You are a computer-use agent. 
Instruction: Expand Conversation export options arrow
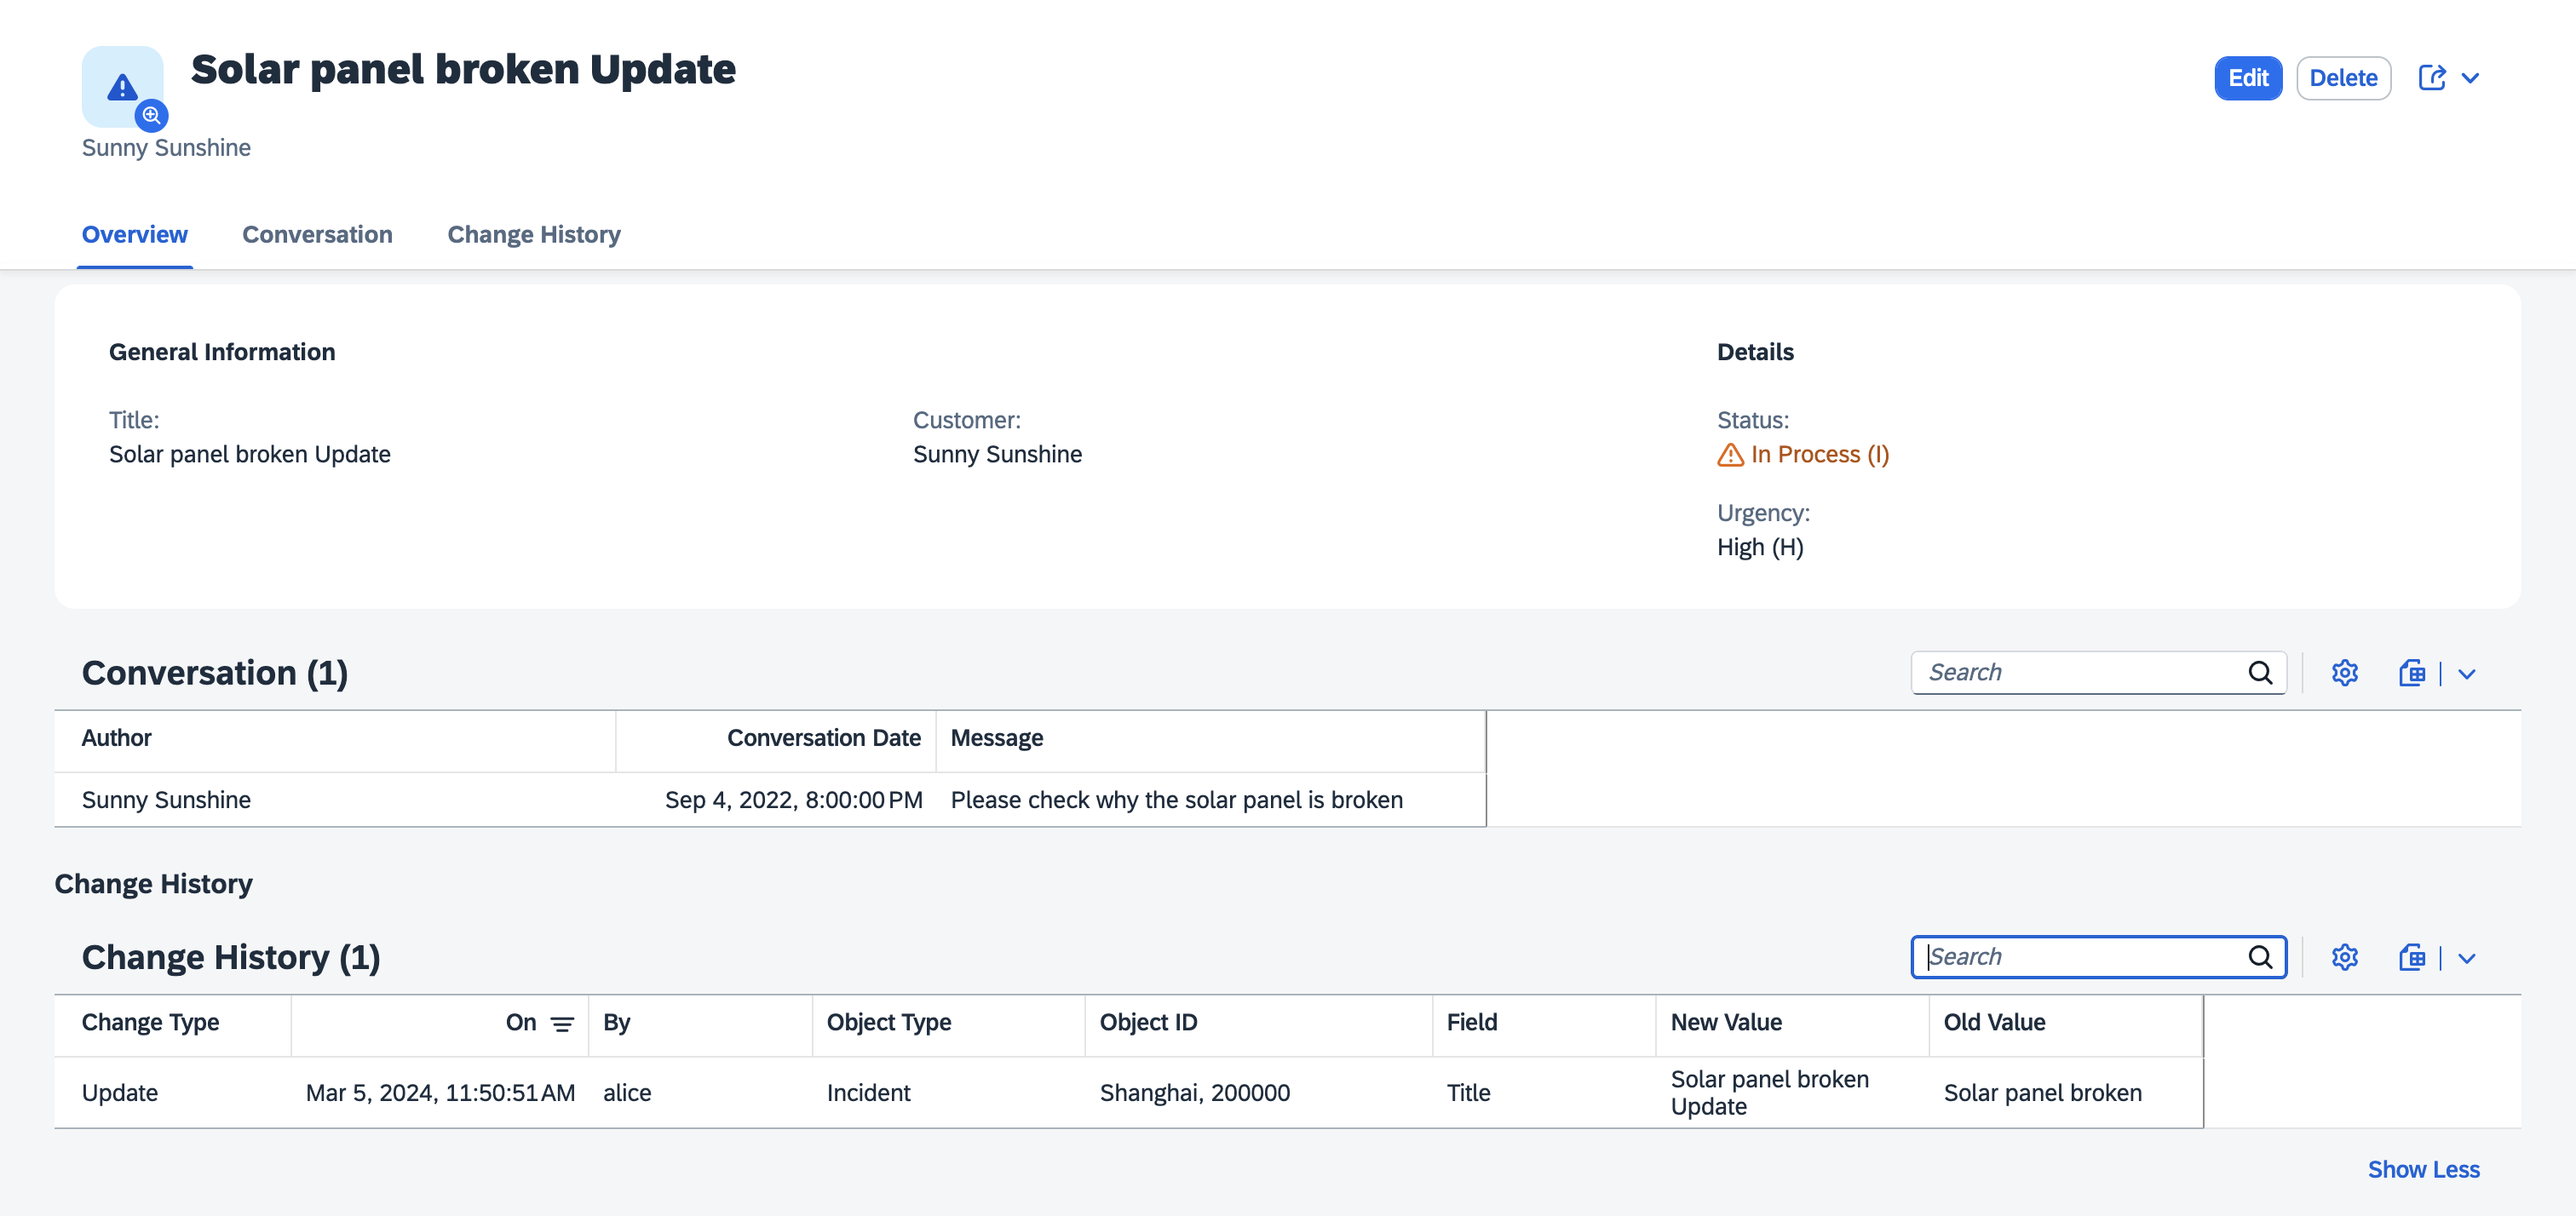[x=2467, y=674]
